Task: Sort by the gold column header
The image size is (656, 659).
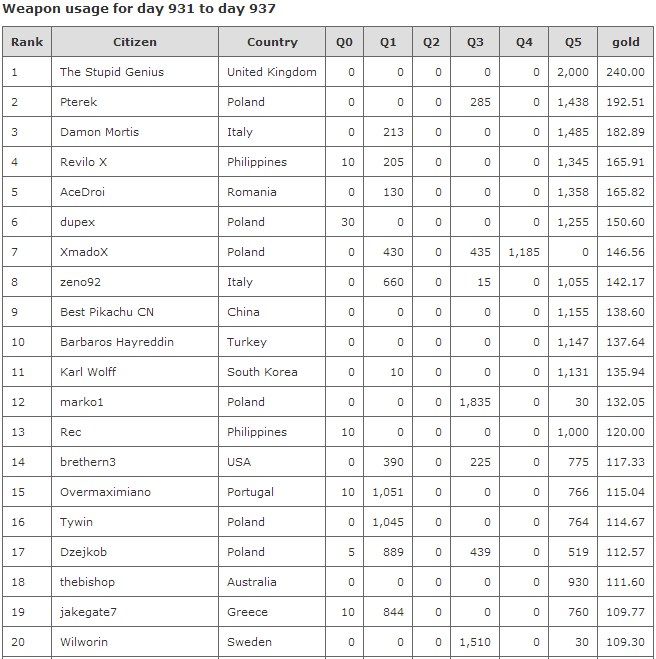Action: [626, 42]
